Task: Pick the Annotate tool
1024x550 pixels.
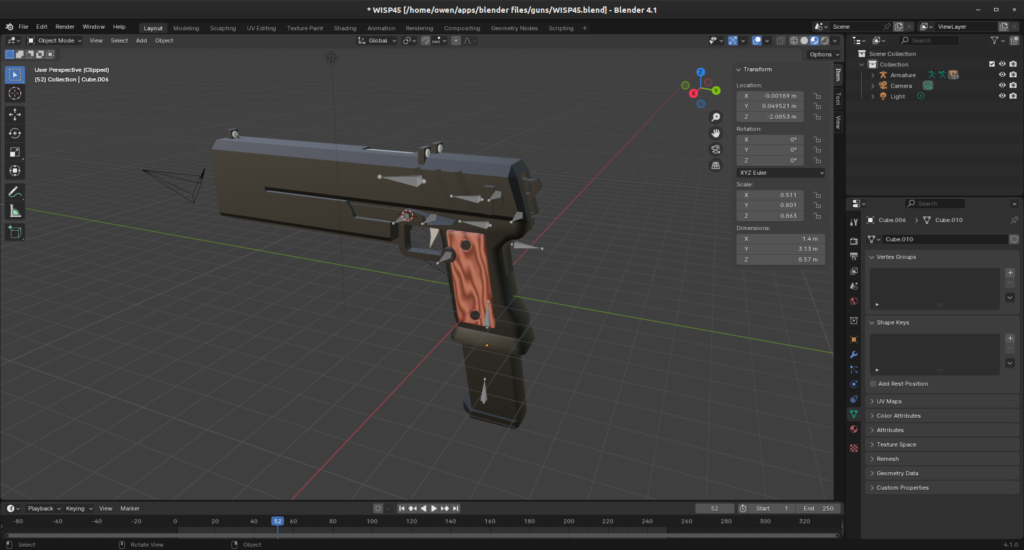Action: [14, 192]
